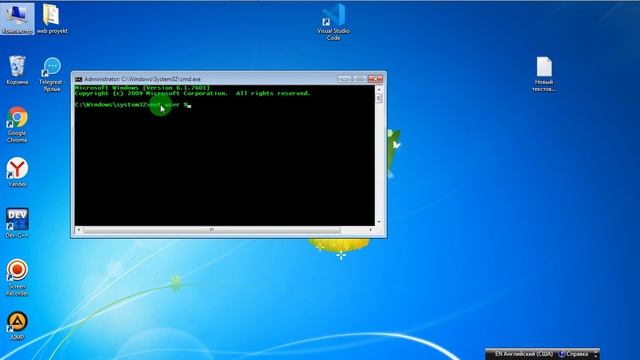
Task: Click the Microsoft Windows version line
Action: tap(142, 88)
